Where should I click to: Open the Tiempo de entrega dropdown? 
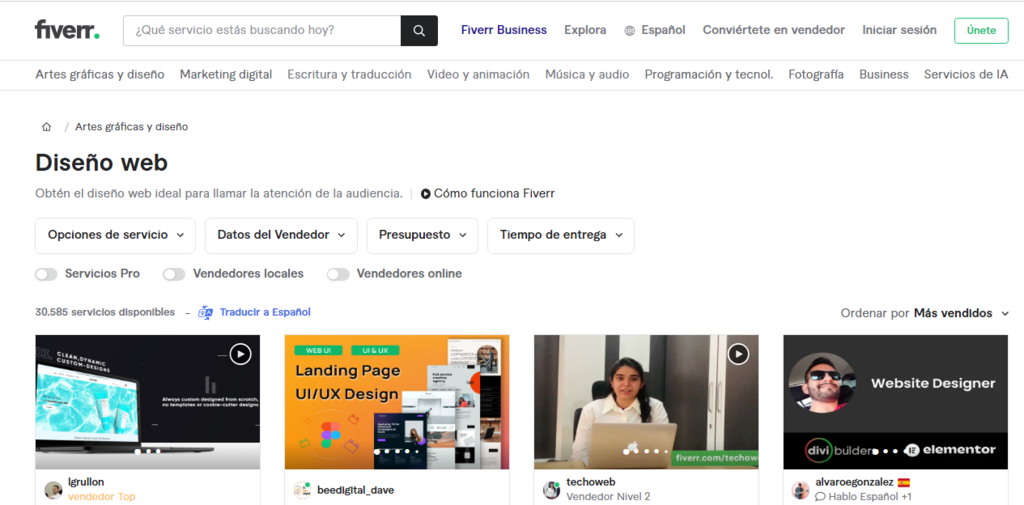pos(561,235)
